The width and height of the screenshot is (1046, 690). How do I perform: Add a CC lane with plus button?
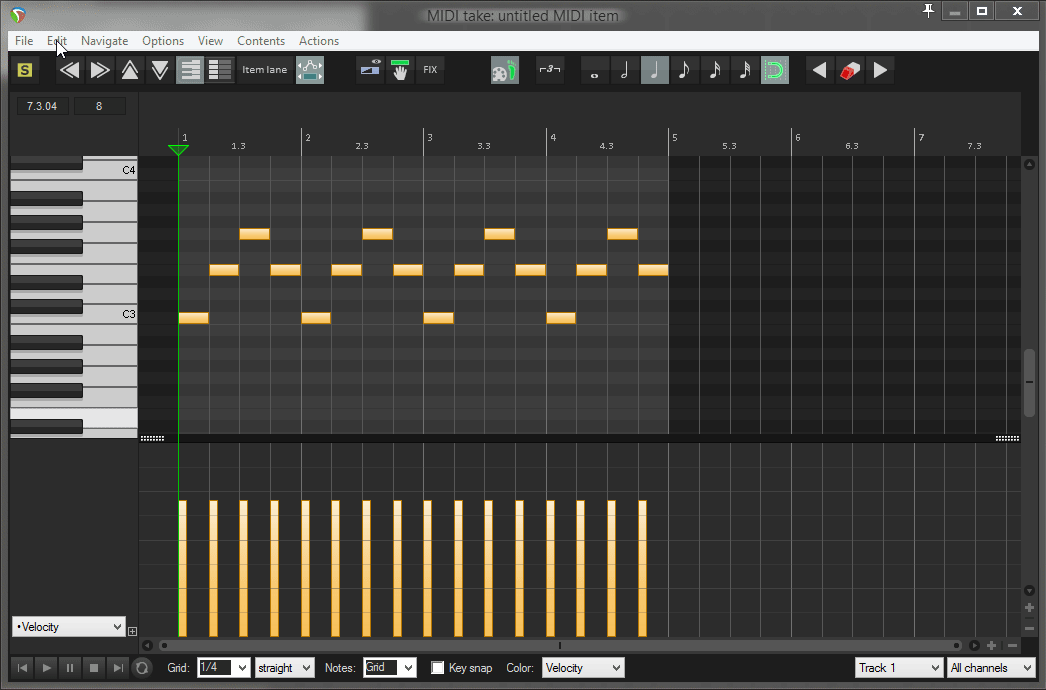pos(132,631)
